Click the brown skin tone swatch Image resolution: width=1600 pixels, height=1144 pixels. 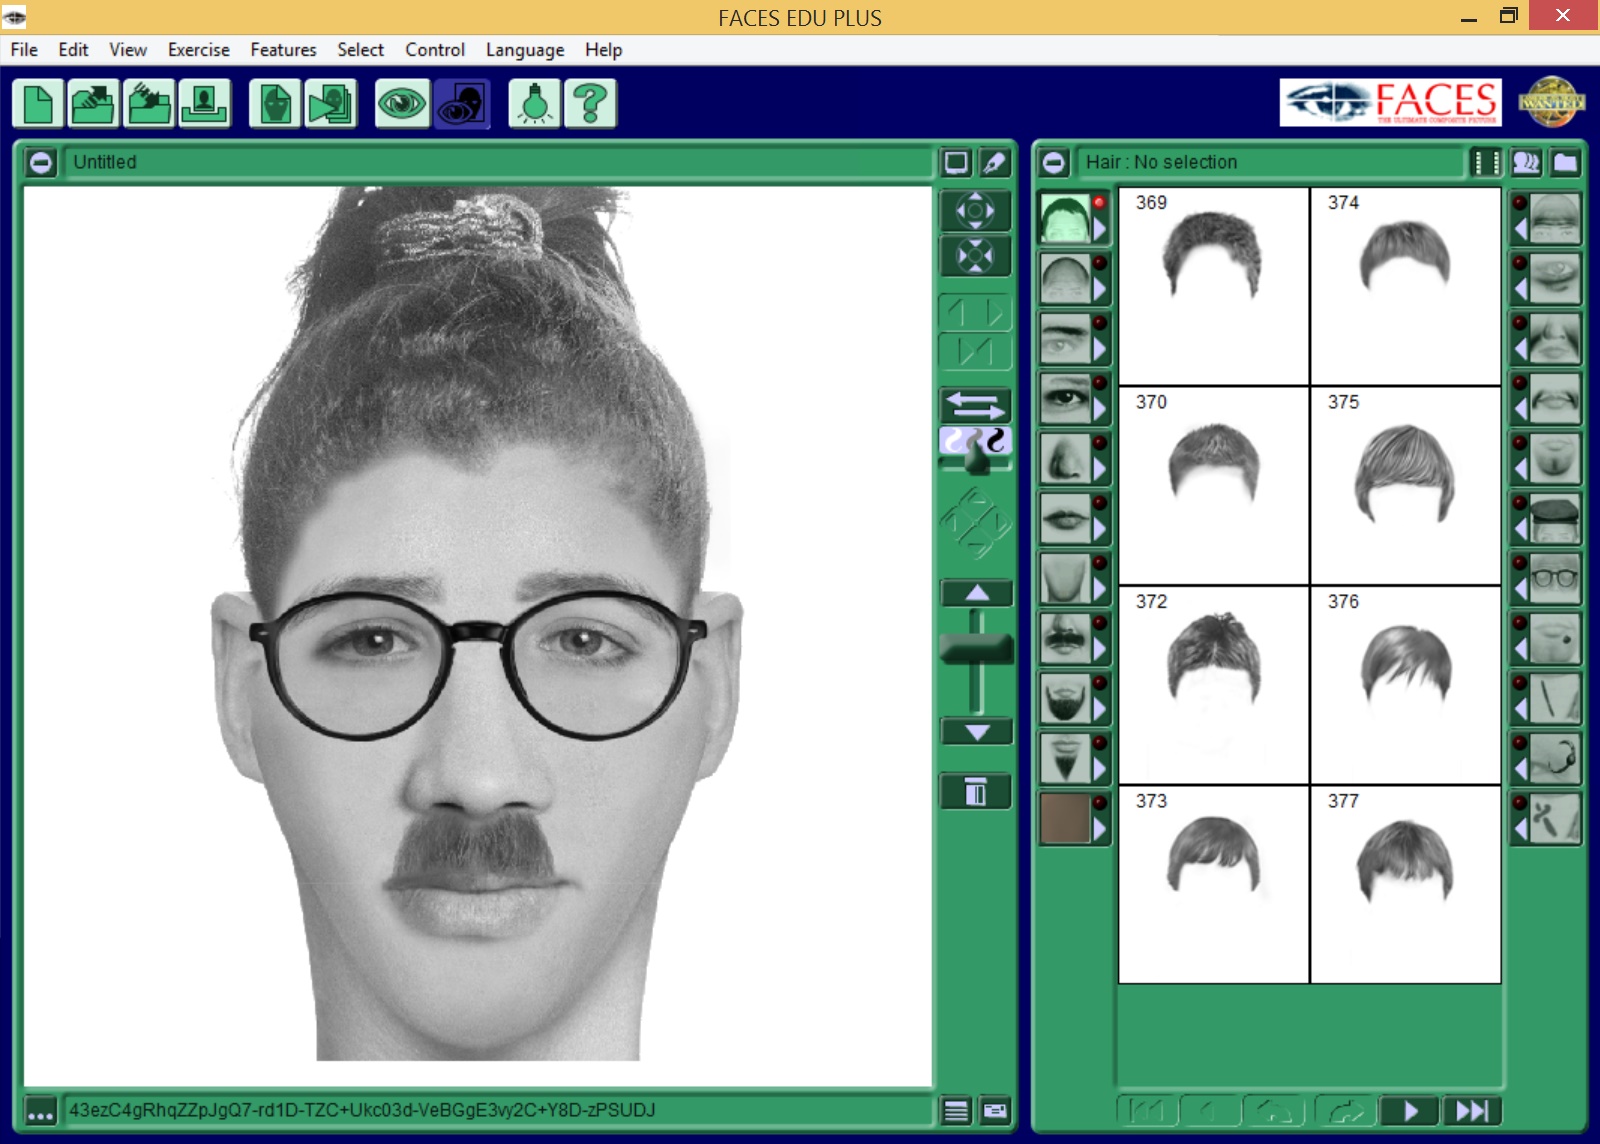(1064, 818)
